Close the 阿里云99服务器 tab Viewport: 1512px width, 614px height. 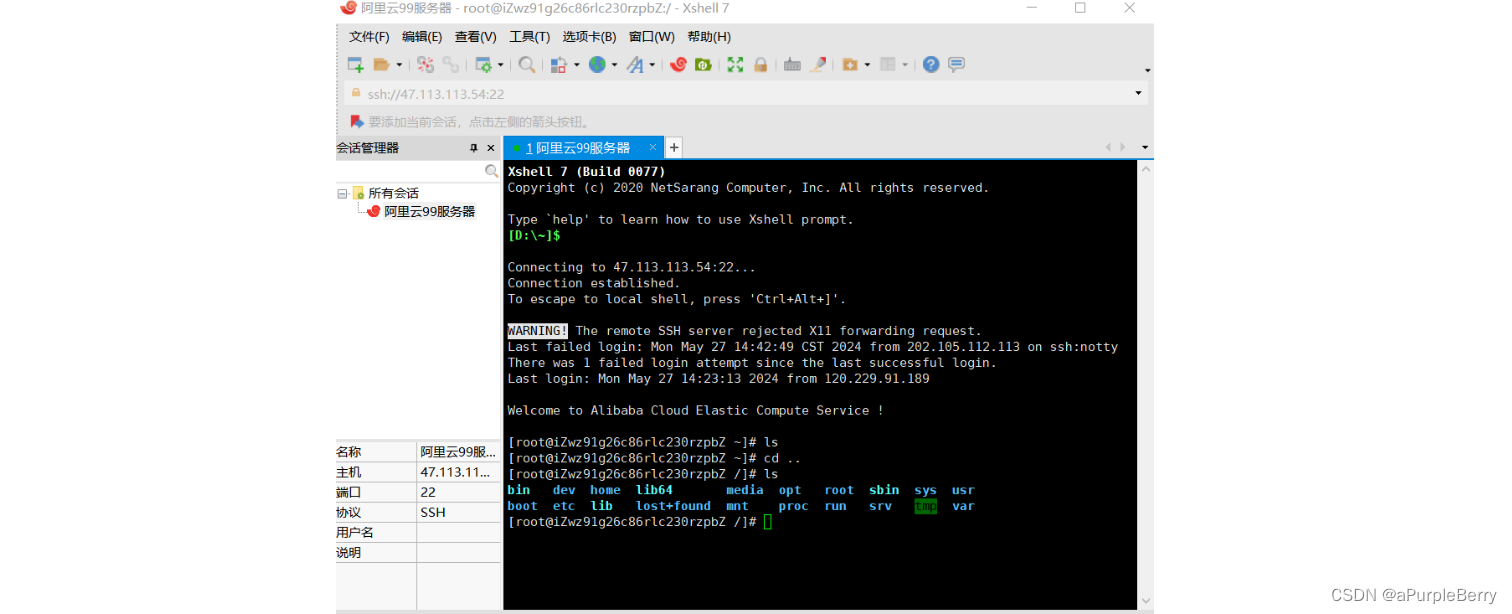pyautogui.click(x=655, y=148)
